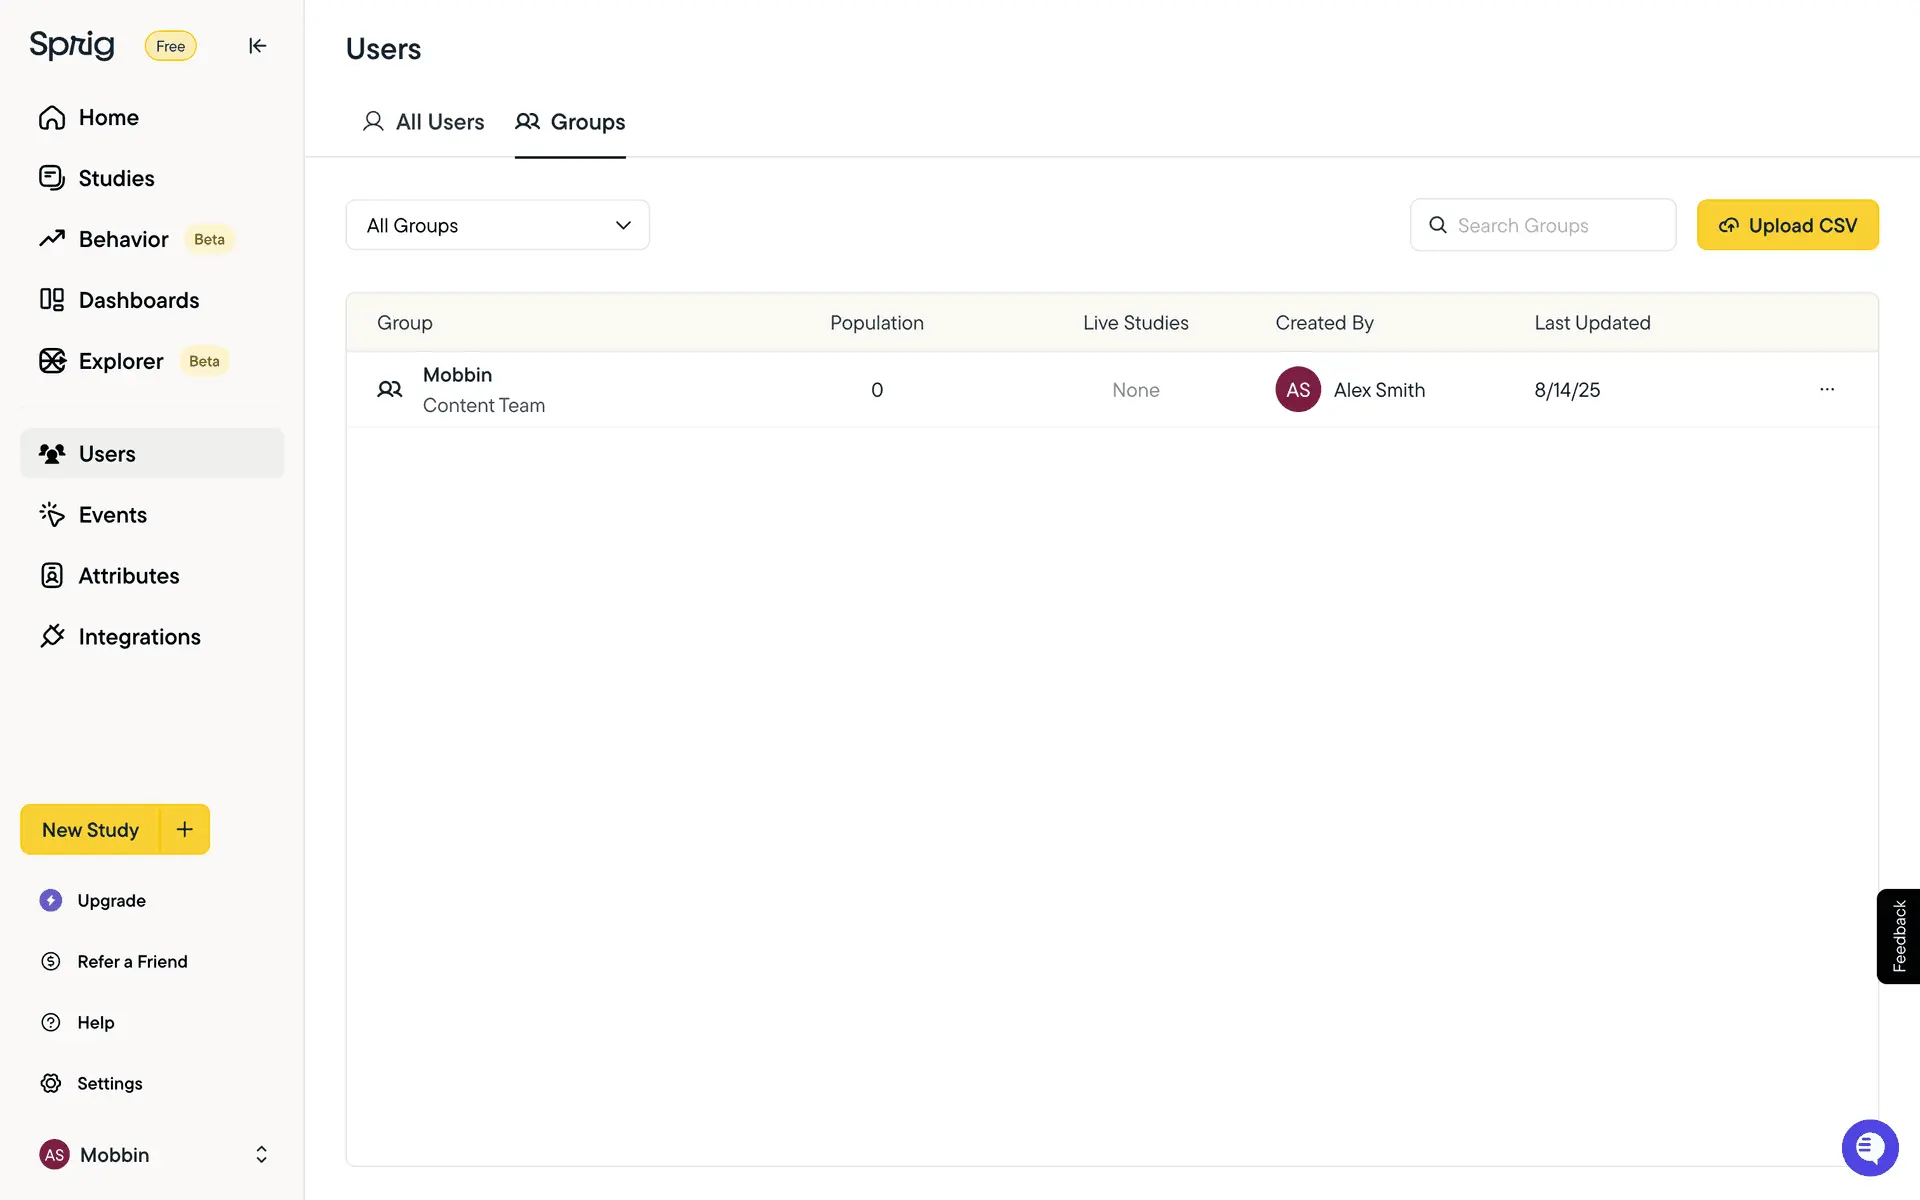1920x1200 pixels.
Task: Open the Home page icon
Action: tap(52, 118)
